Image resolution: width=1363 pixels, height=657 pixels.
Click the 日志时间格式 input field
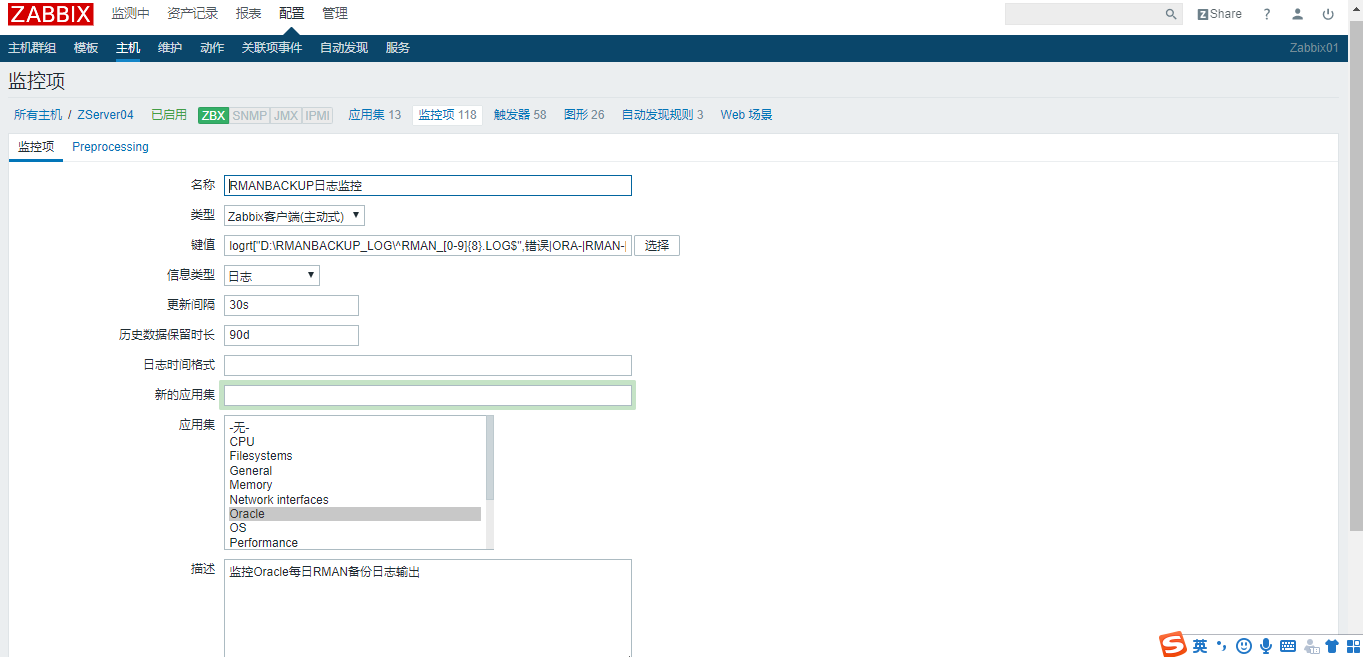(x=428, y=365)
